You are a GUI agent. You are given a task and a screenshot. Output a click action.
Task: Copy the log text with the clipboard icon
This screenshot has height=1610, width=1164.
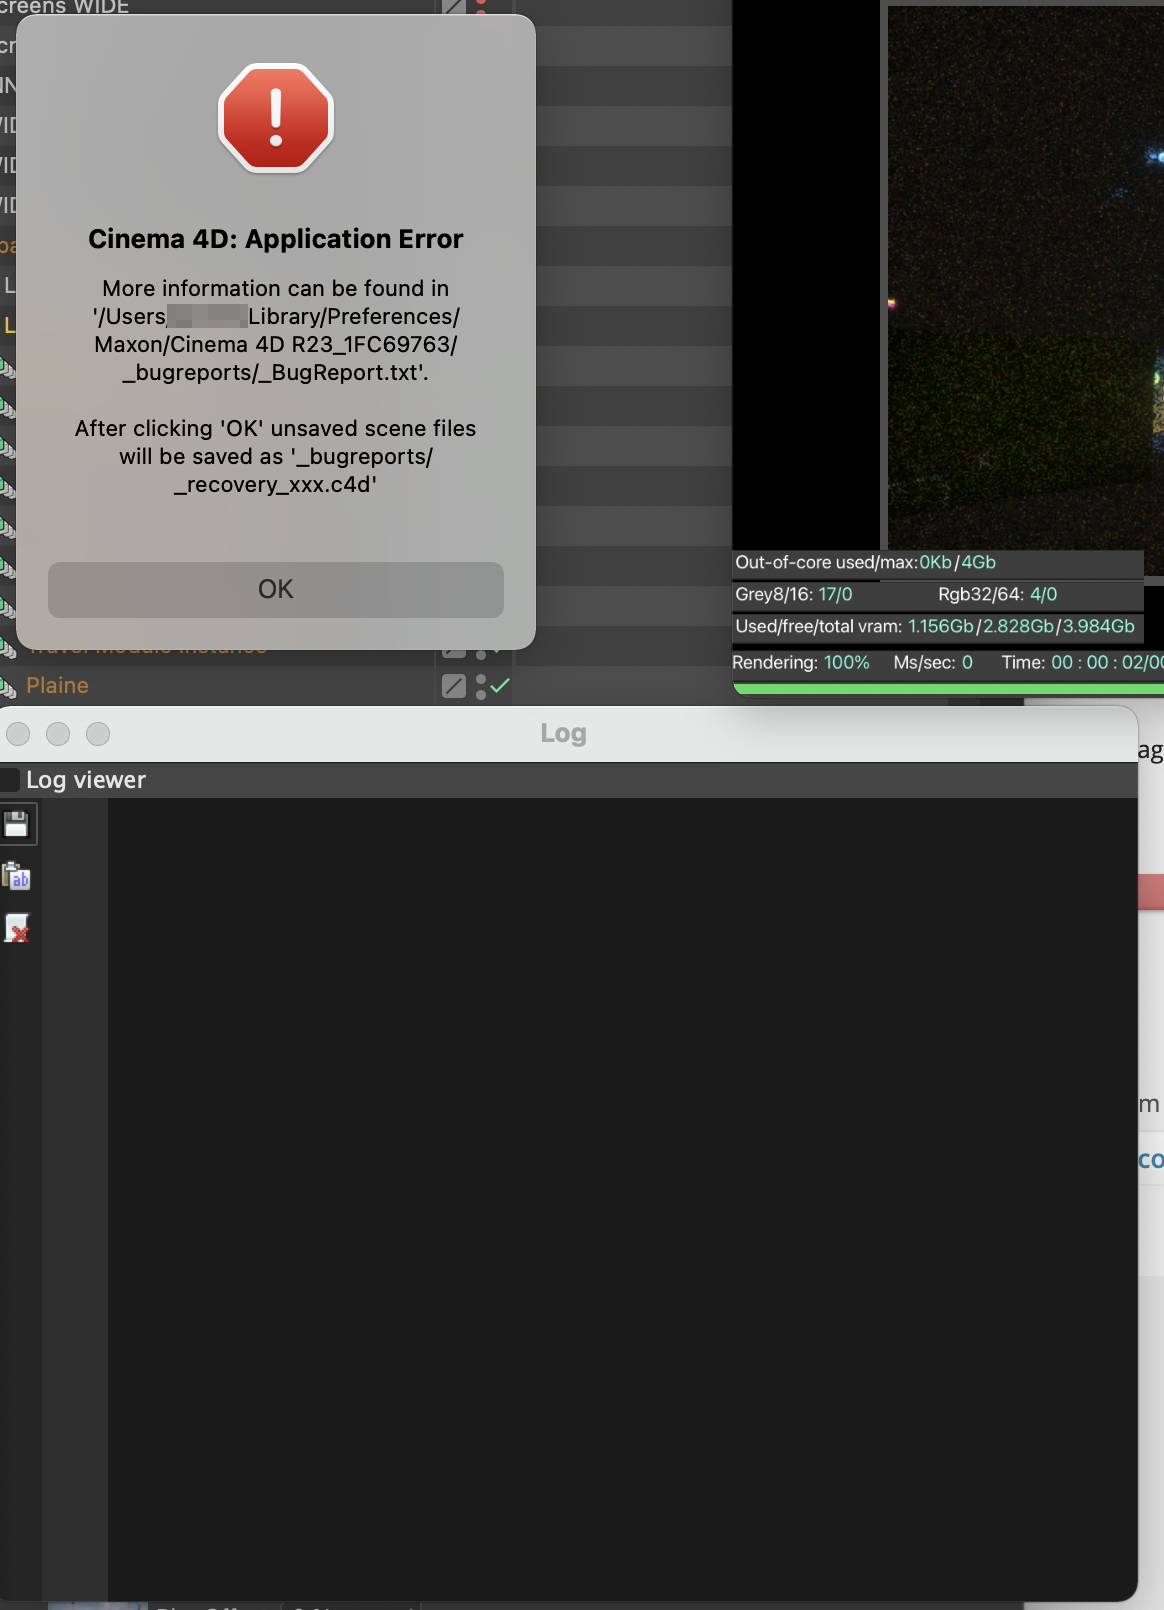coord(16,877)
